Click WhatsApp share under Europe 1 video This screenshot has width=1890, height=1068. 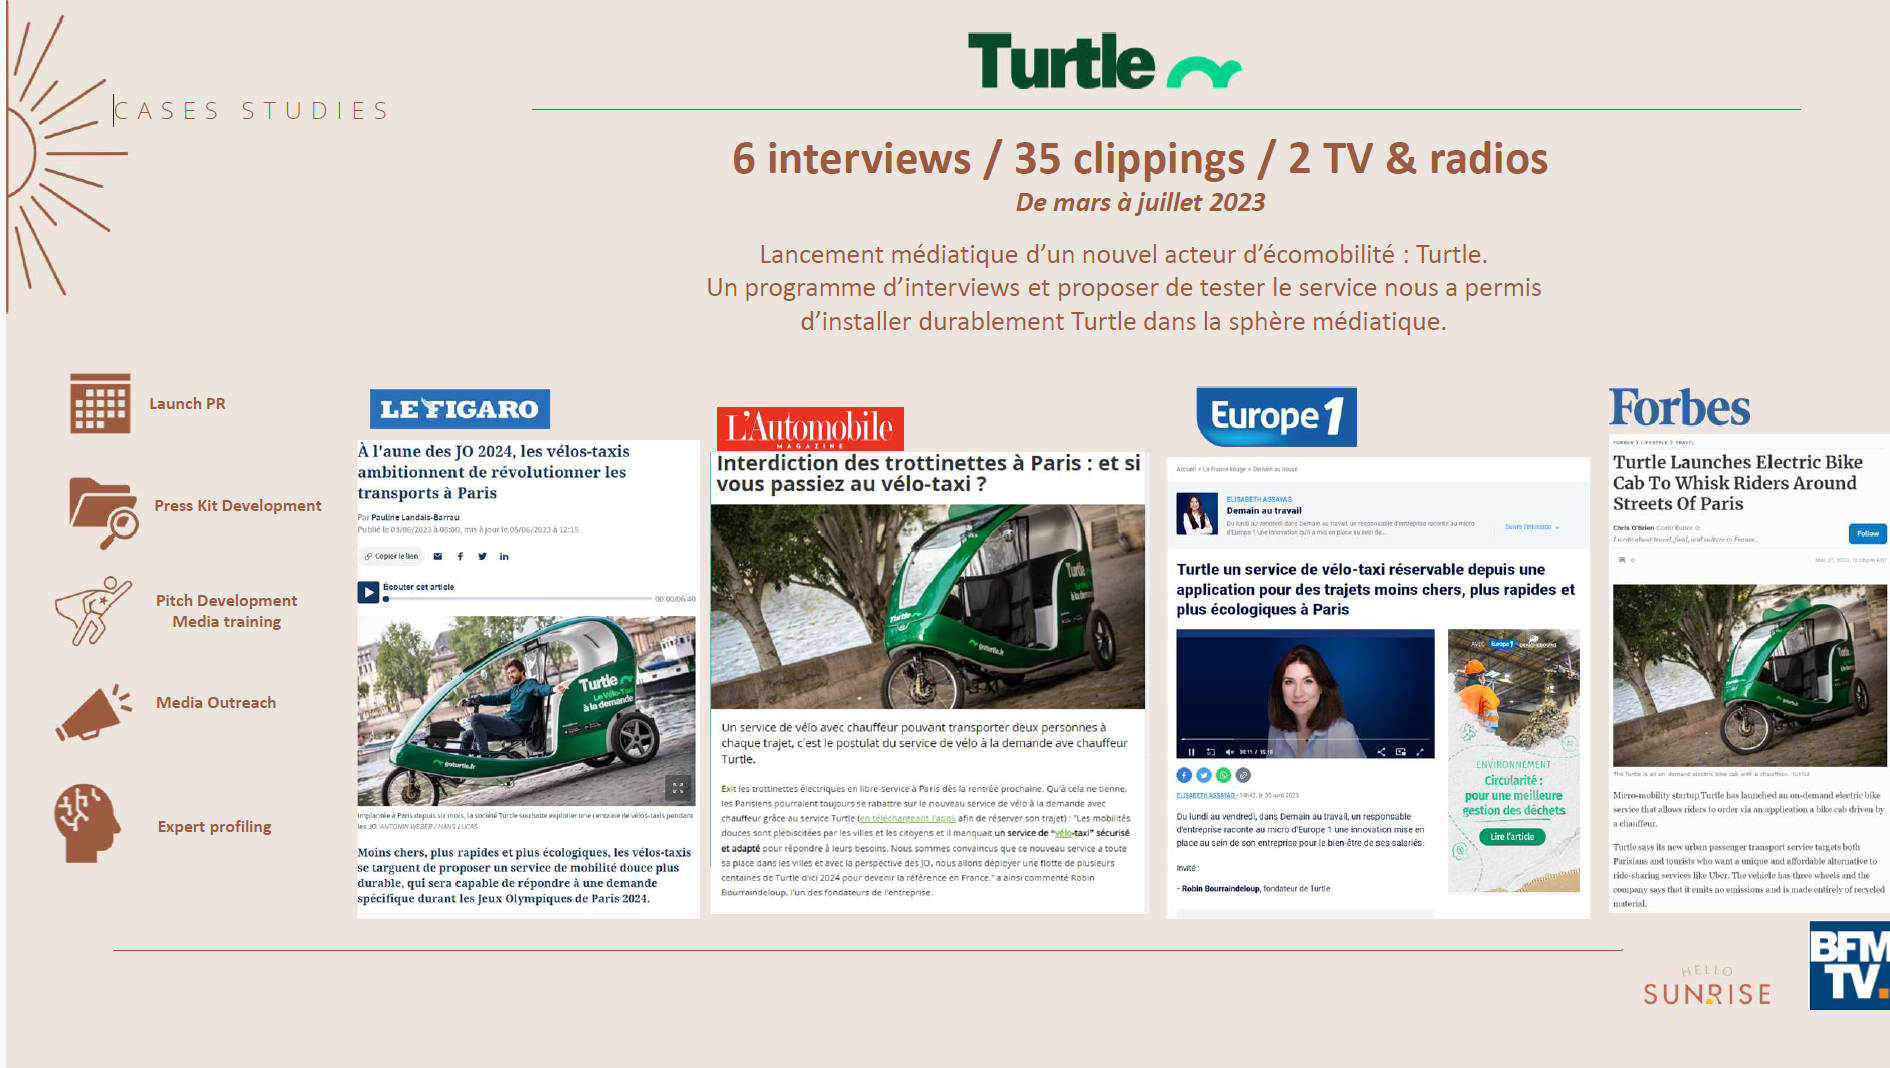(x=1223, y=775)
